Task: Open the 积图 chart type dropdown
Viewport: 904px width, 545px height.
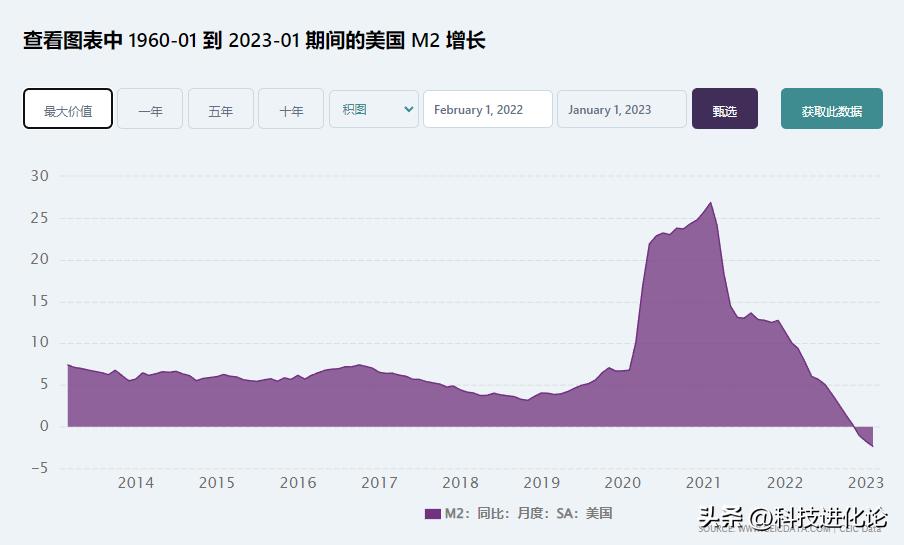Action: click(374, 109)
